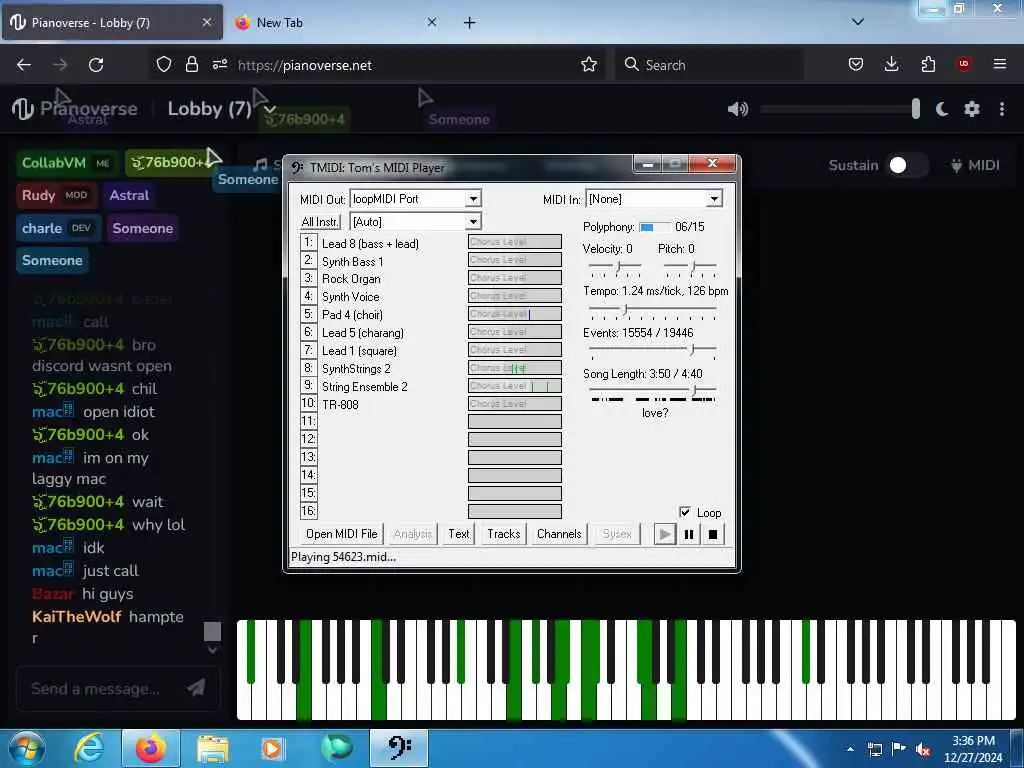
Task: Select user Rudy MOD in list
Action: click(56, 195)
